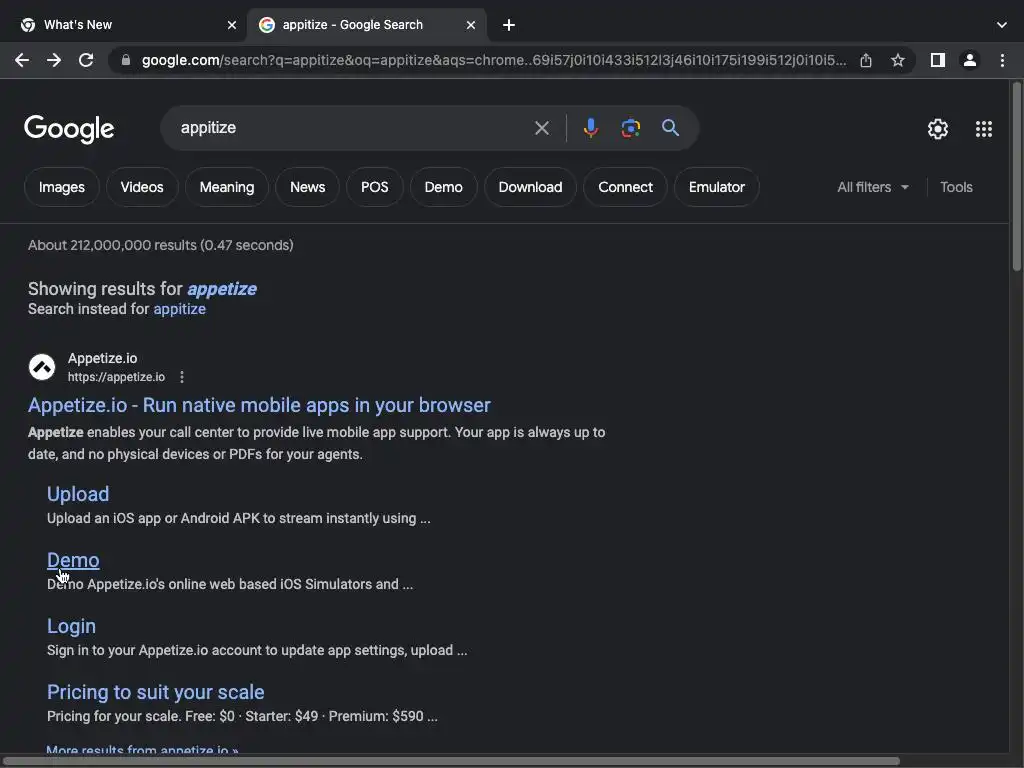Open the corrected appetize spelling link
This screenshot has width=1024, height=768.
(x=222, y=289)
